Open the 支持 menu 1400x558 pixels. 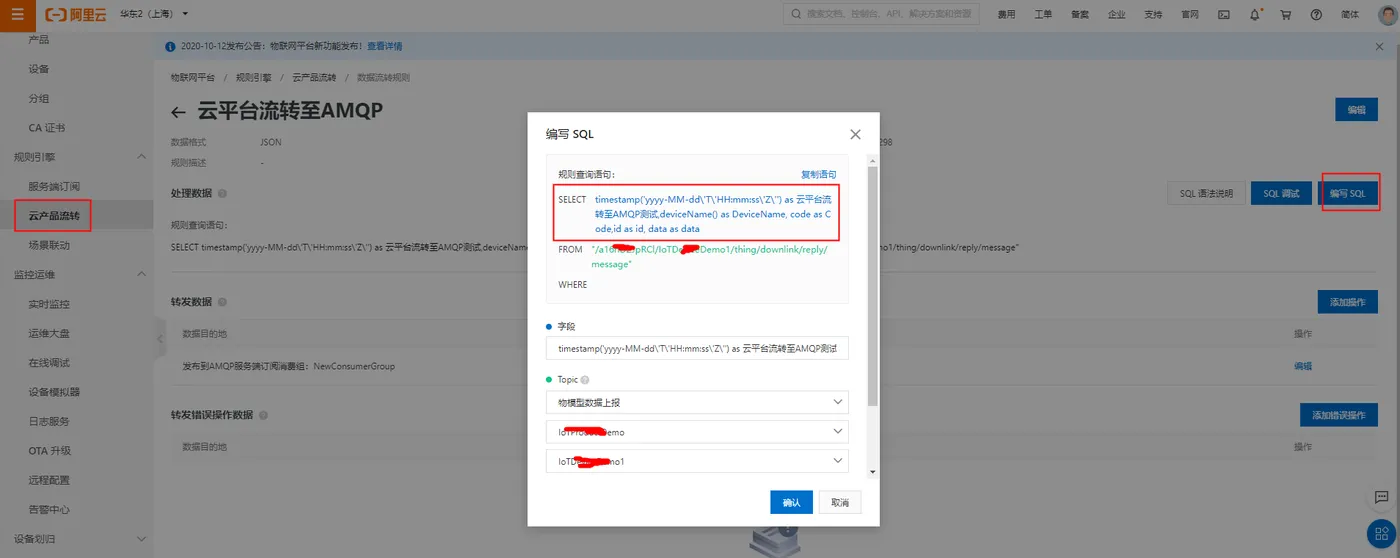click(x=1153, y=14)
